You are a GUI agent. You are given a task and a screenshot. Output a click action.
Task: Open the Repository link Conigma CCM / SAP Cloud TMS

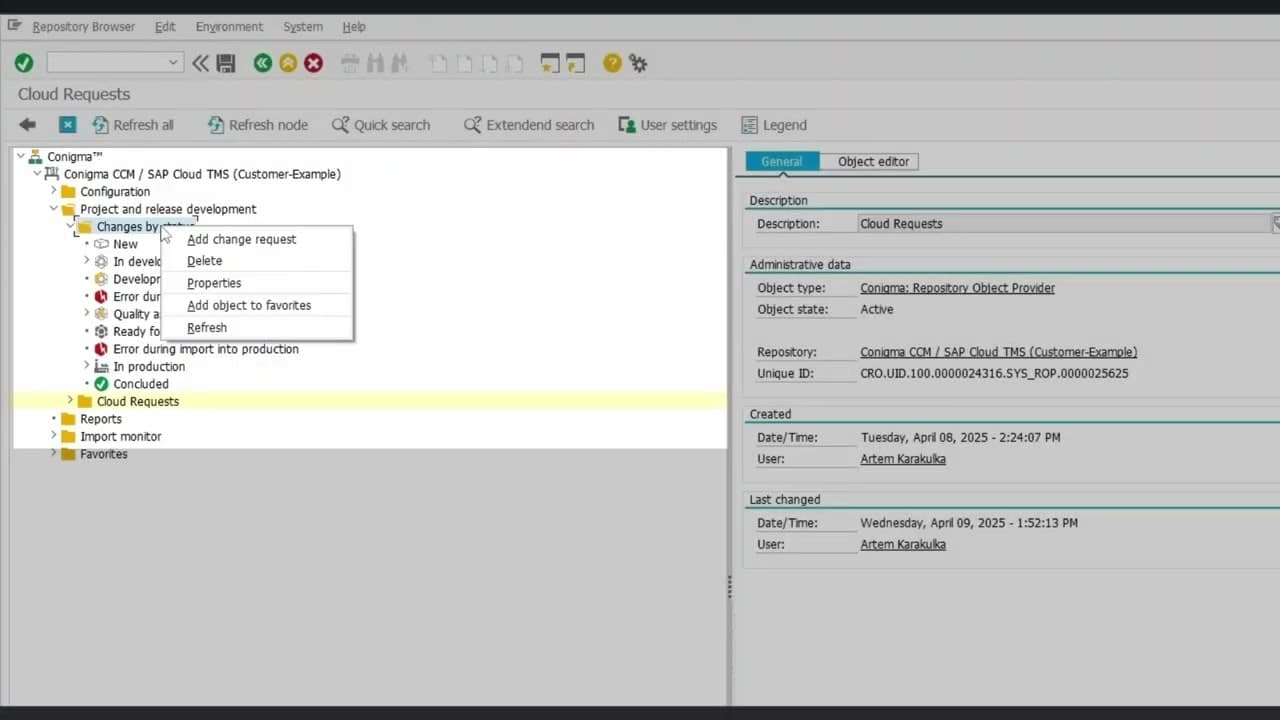(x=998, y=352)
